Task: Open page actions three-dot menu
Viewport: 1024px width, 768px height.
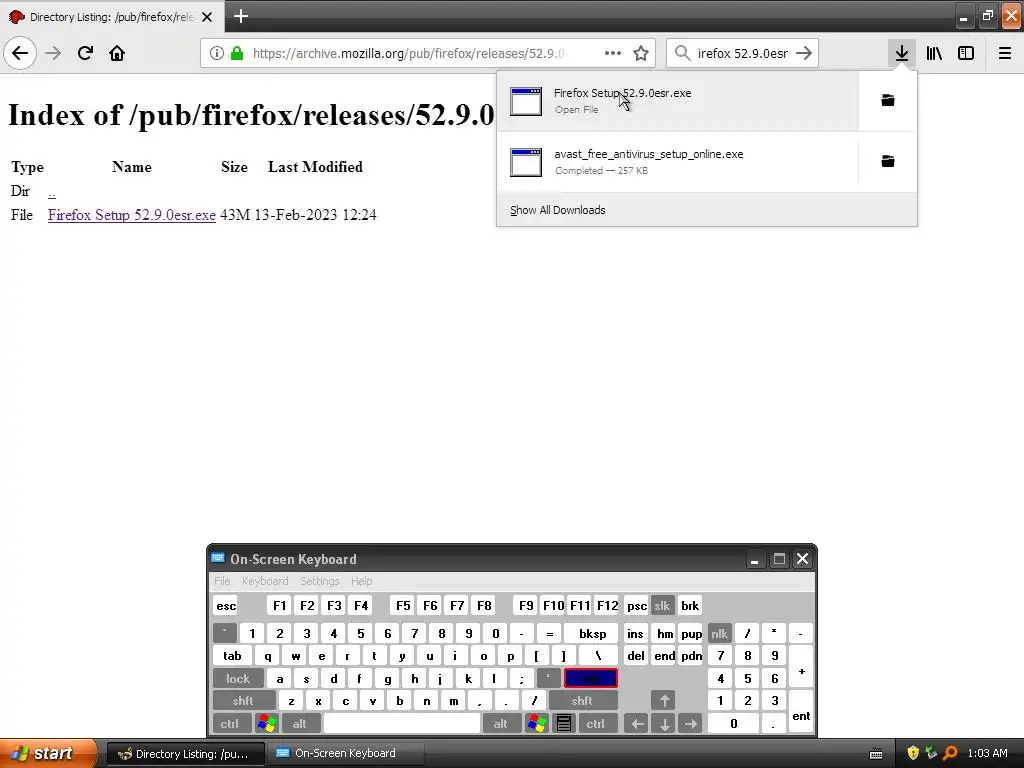Action: pyautogui.click(x=613, y=53)
